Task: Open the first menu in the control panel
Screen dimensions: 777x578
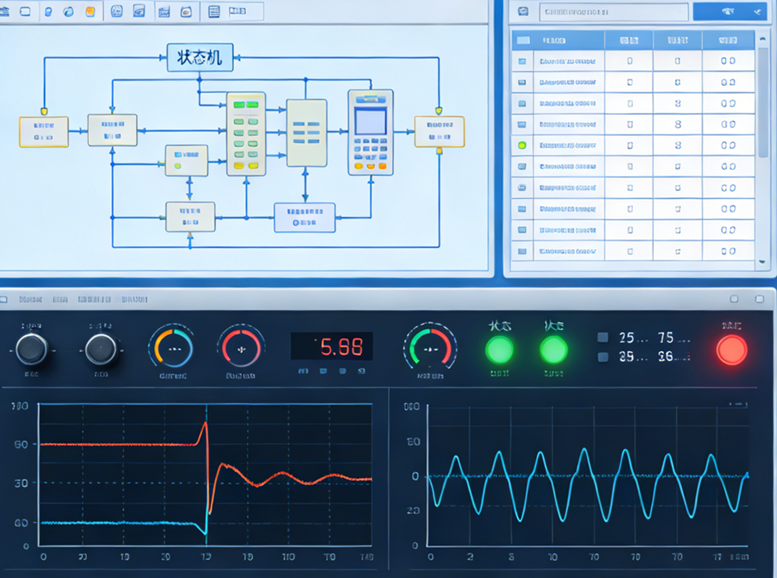Action: tap(29, 298)
